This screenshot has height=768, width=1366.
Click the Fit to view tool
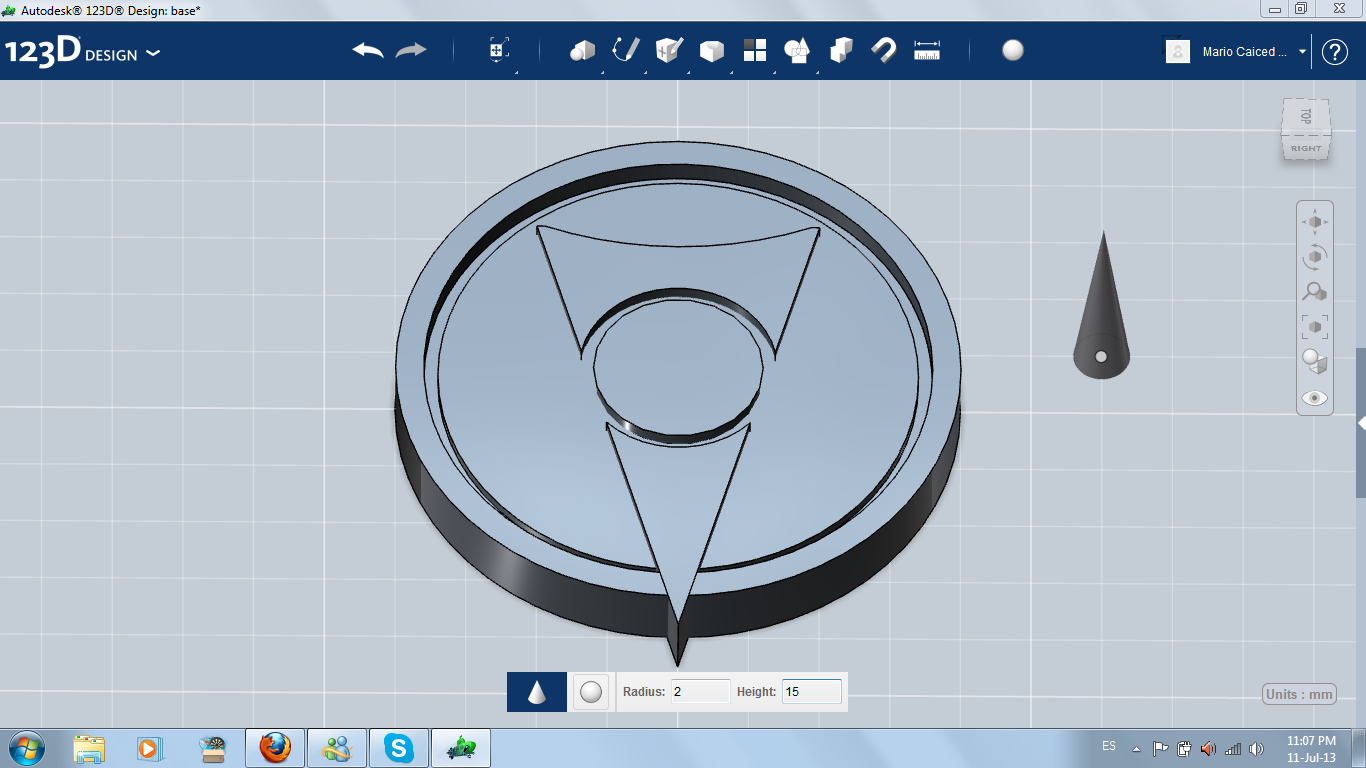(x=1314, y=326)
